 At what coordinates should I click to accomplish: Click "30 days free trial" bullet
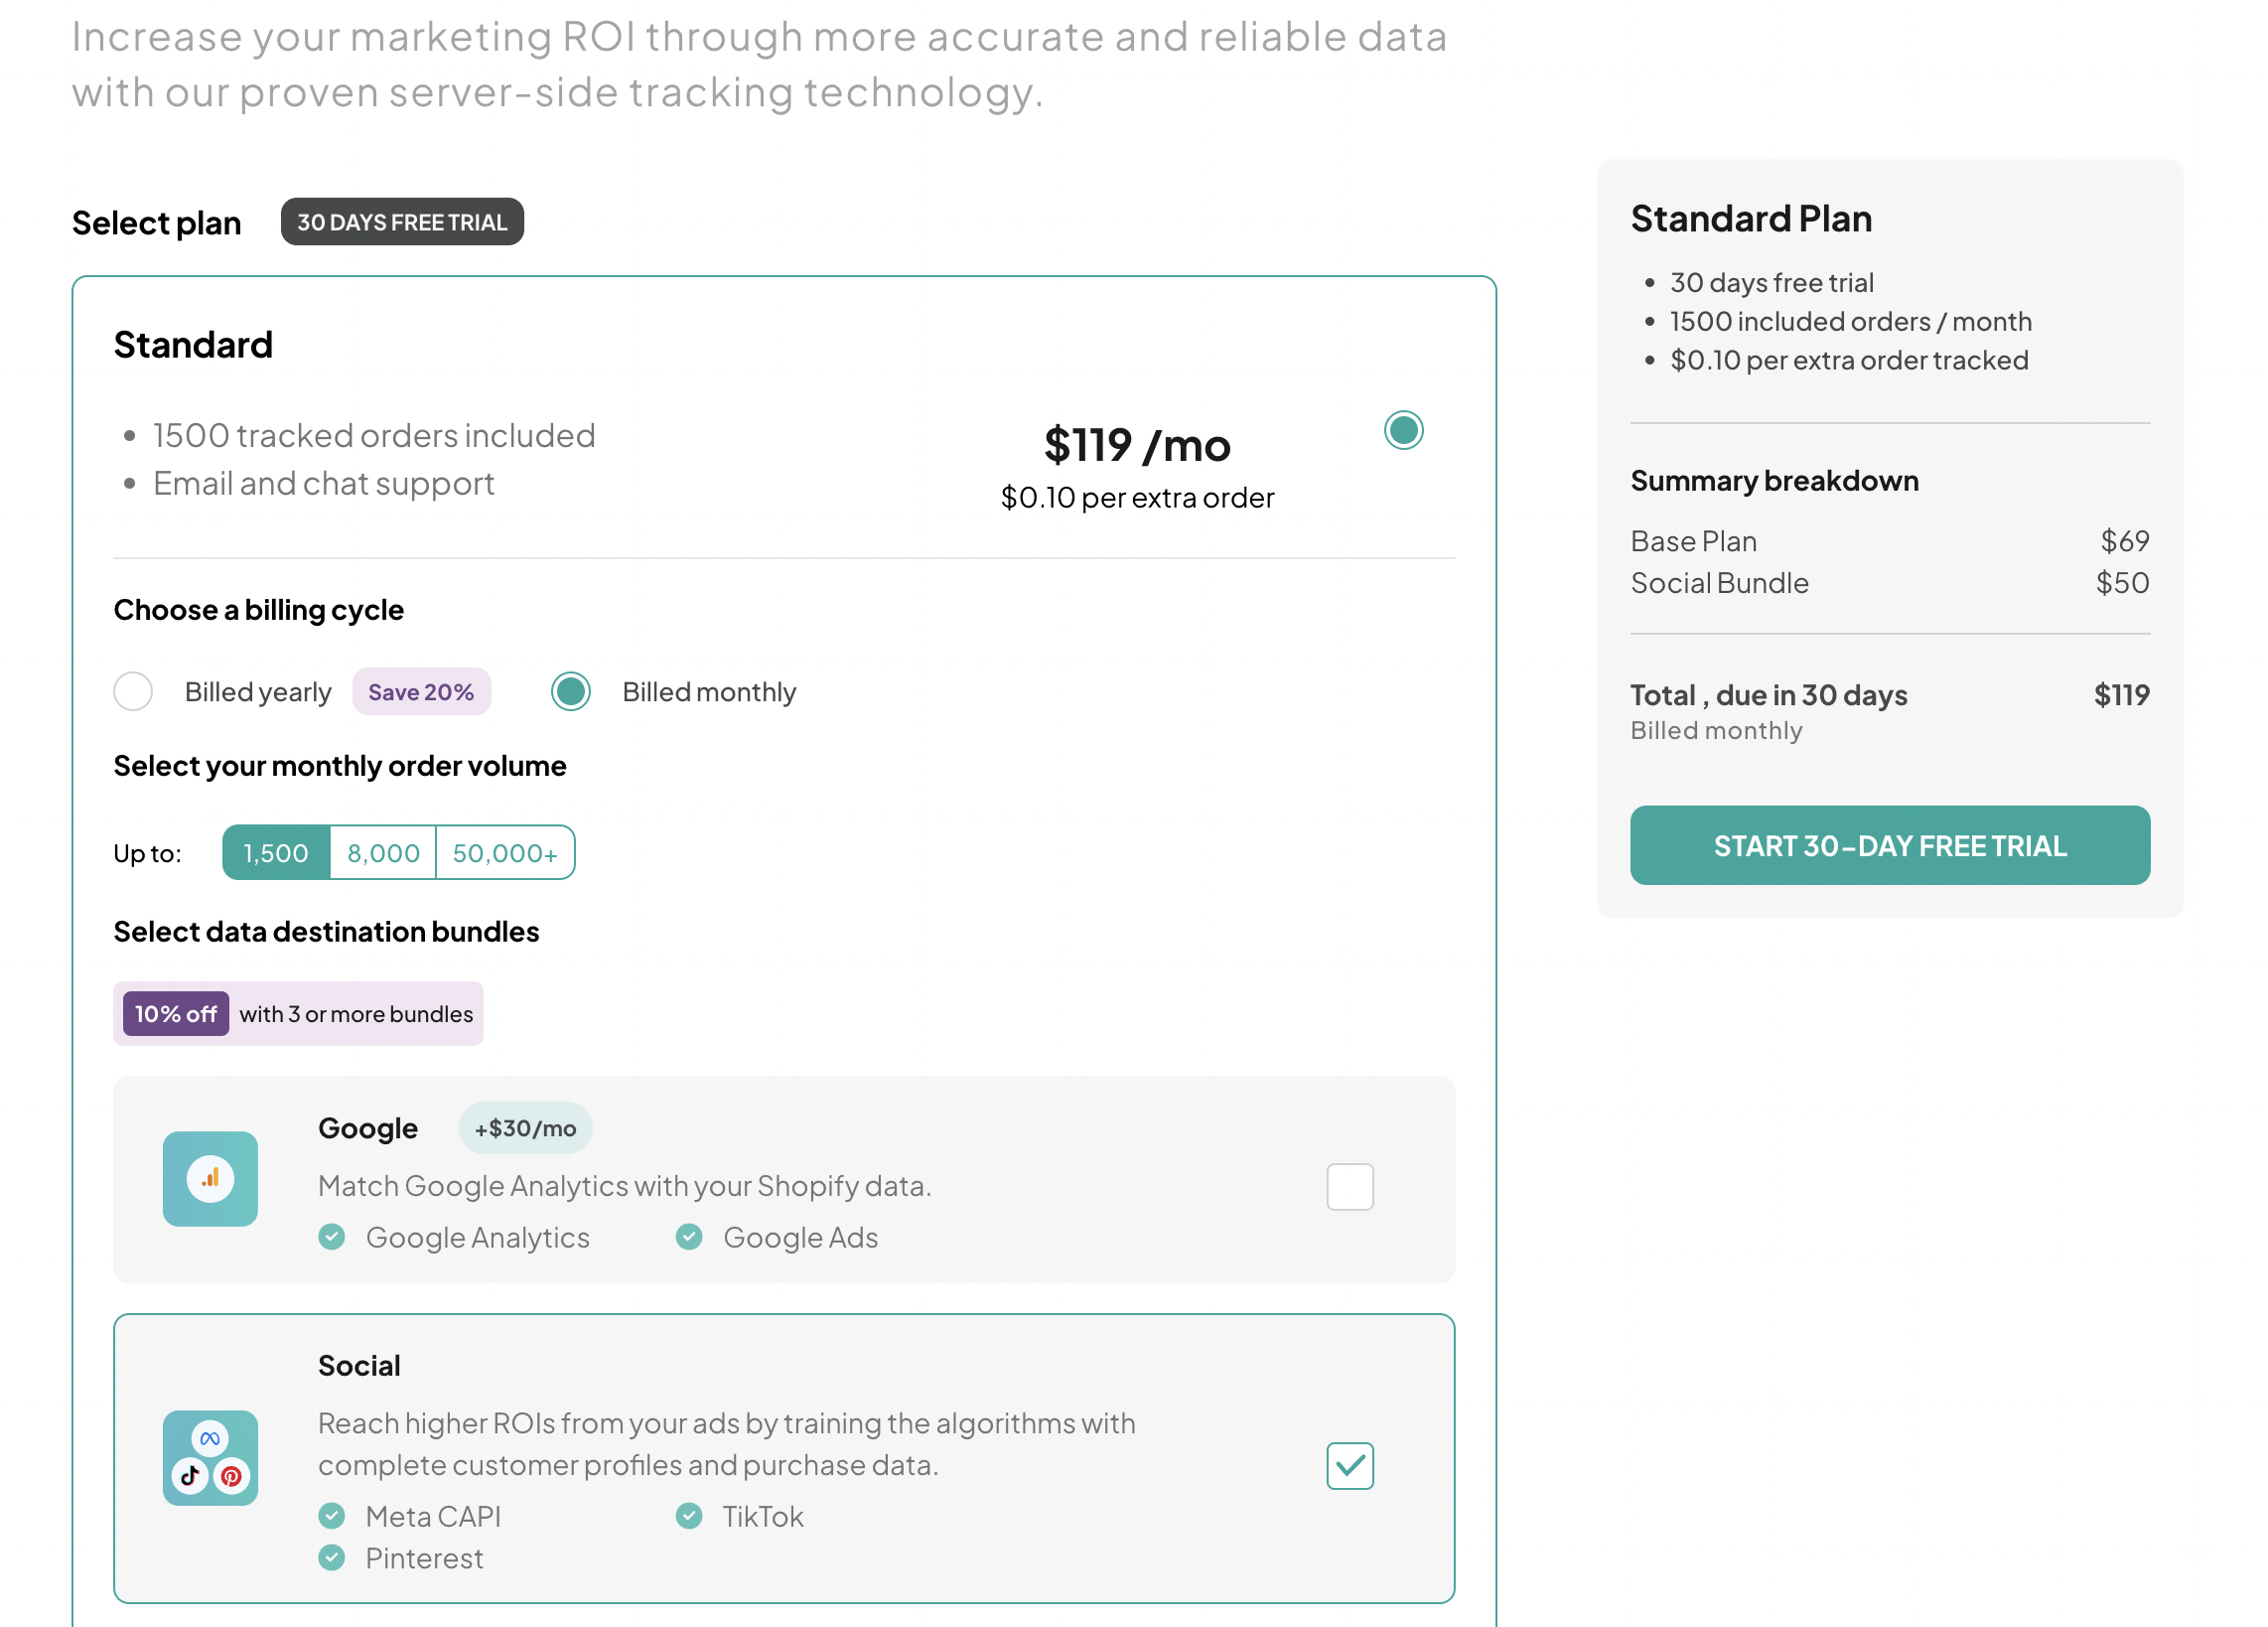point(1772,282)
